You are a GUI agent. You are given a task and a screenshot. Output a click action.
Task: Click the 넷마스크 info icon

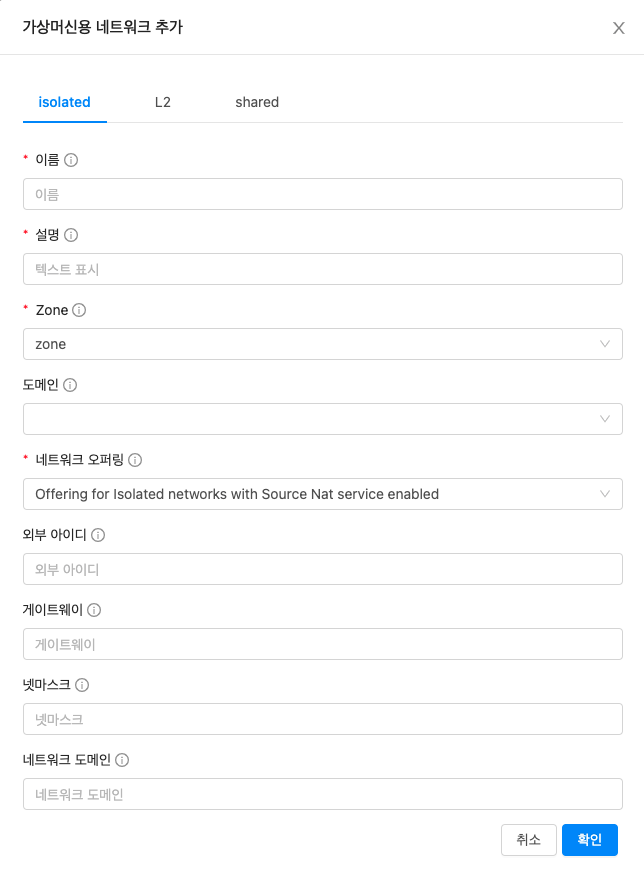pos(82,685)
